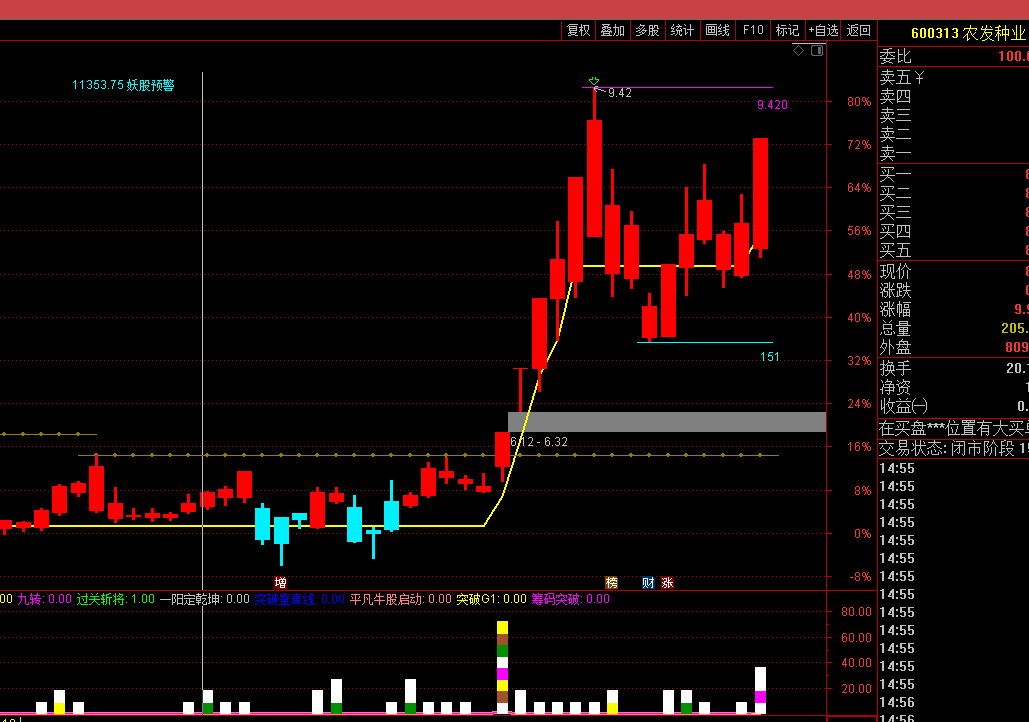Add stock with +自选 button

pos(823,30)
